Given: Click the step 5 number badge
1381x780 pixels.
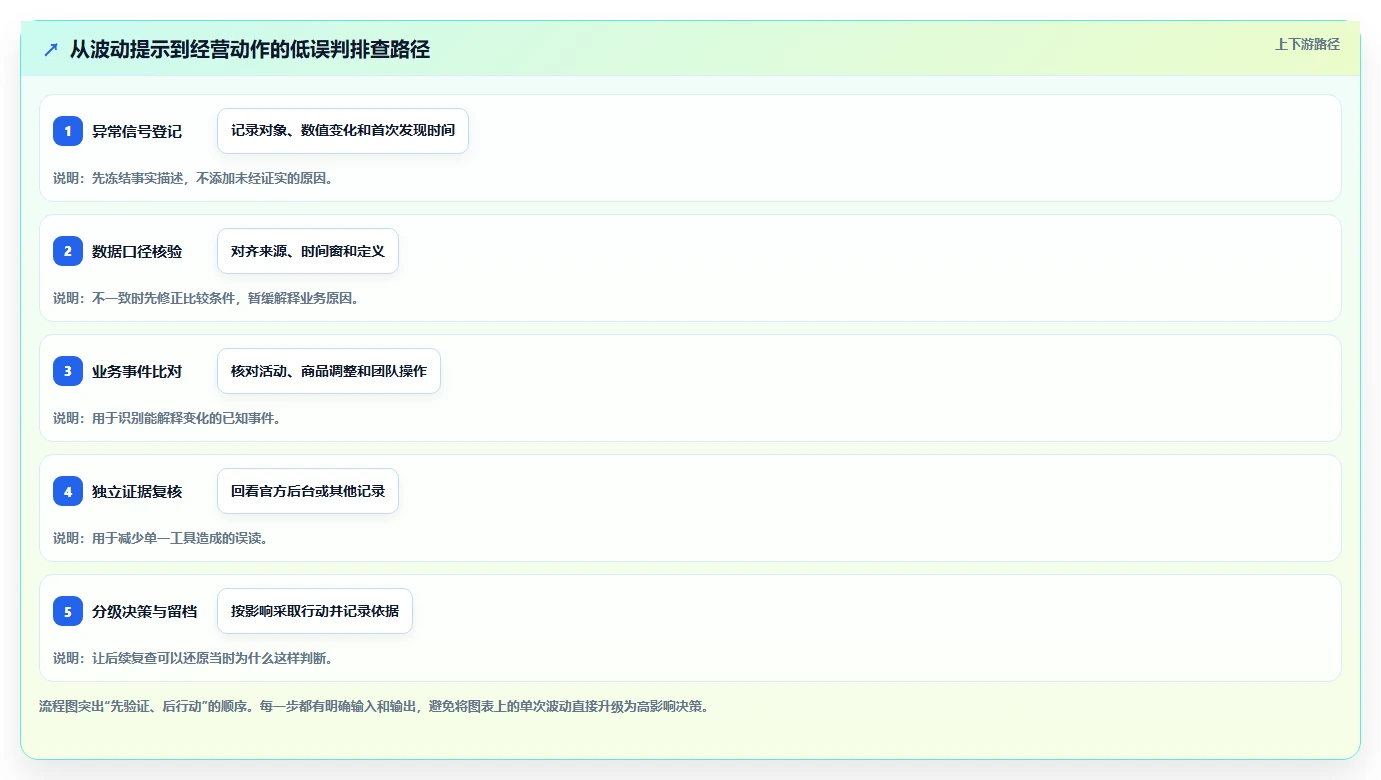Looking at the screenshot, I should [68, 611].
